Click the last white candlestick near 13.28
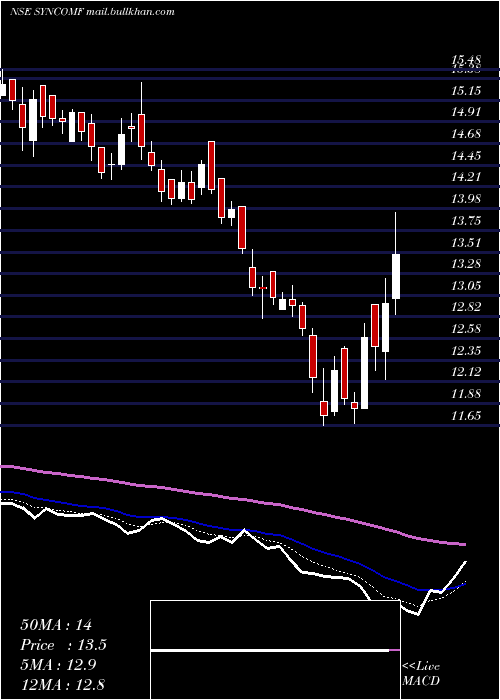Image resolution: width=500 pixels, height=700 pixels. coord(396,276)
